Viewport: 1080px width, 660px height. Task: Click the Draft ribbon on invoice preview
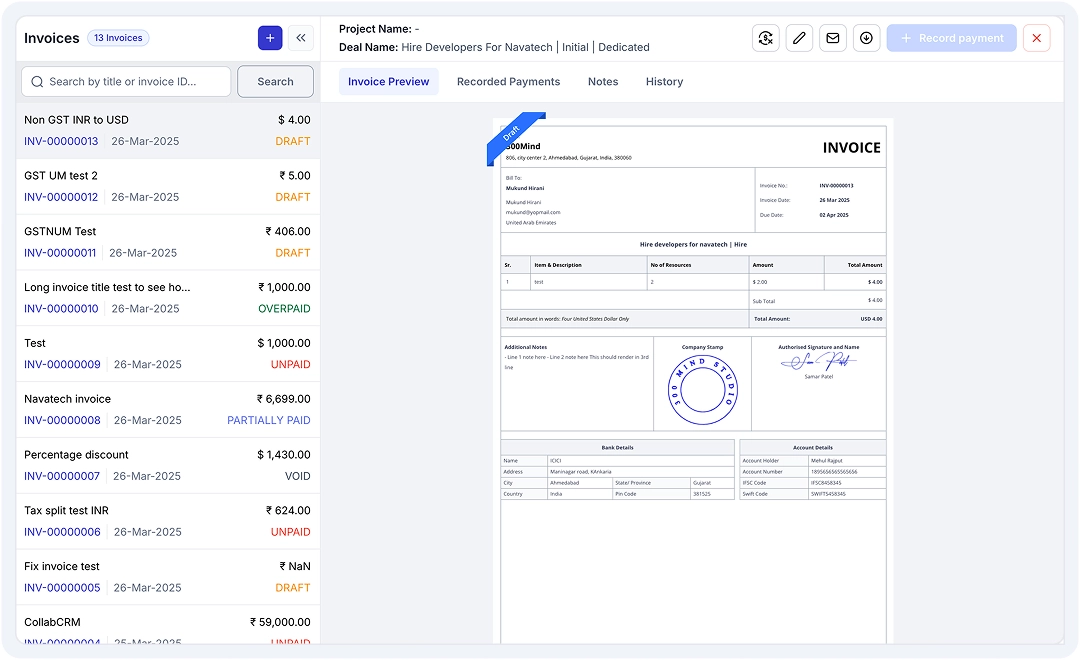pos(513,134)
